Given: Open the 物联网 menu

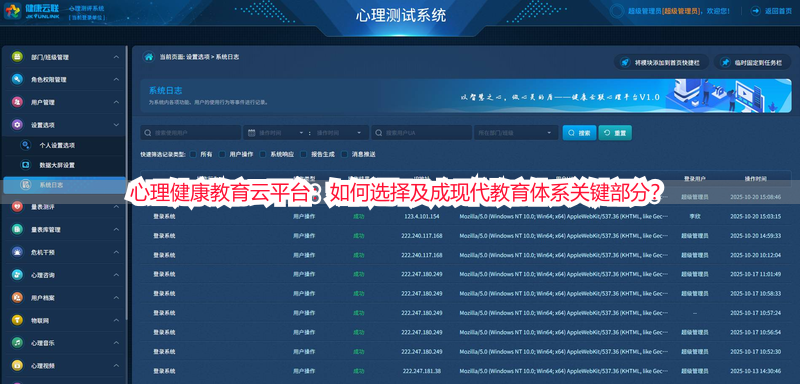Looking at the screenshot, I should (64, 320).
